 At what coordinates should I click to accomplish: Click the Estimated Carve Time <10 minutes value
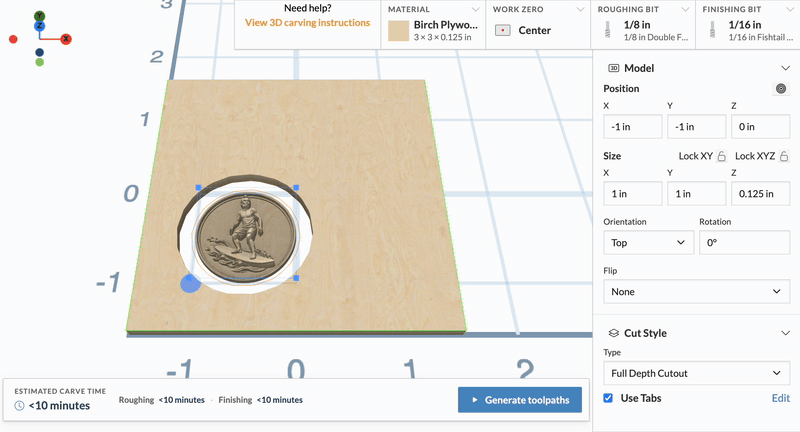pyautogui.click(x=59, y=406)
